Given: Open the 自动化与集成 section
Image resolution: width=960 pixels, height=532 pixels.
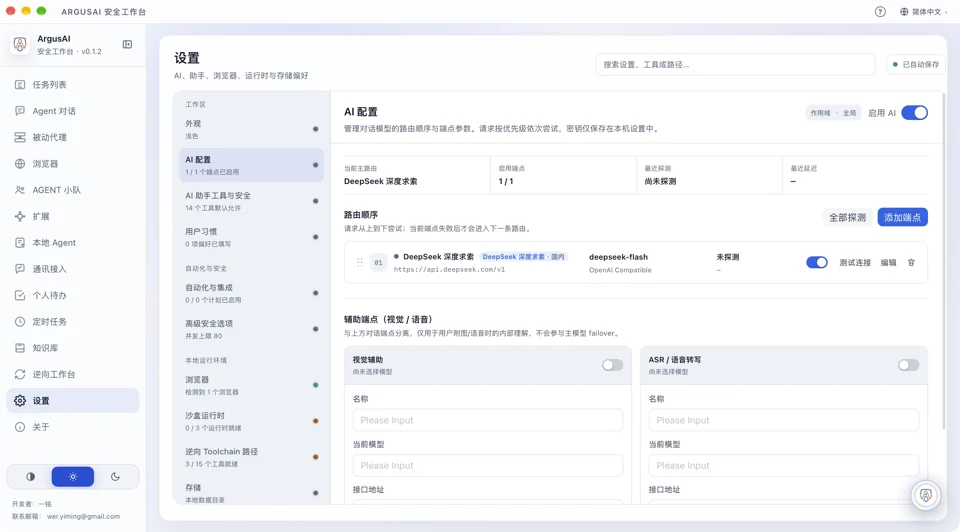Looking at the screenshot, I should coord(251,293).
